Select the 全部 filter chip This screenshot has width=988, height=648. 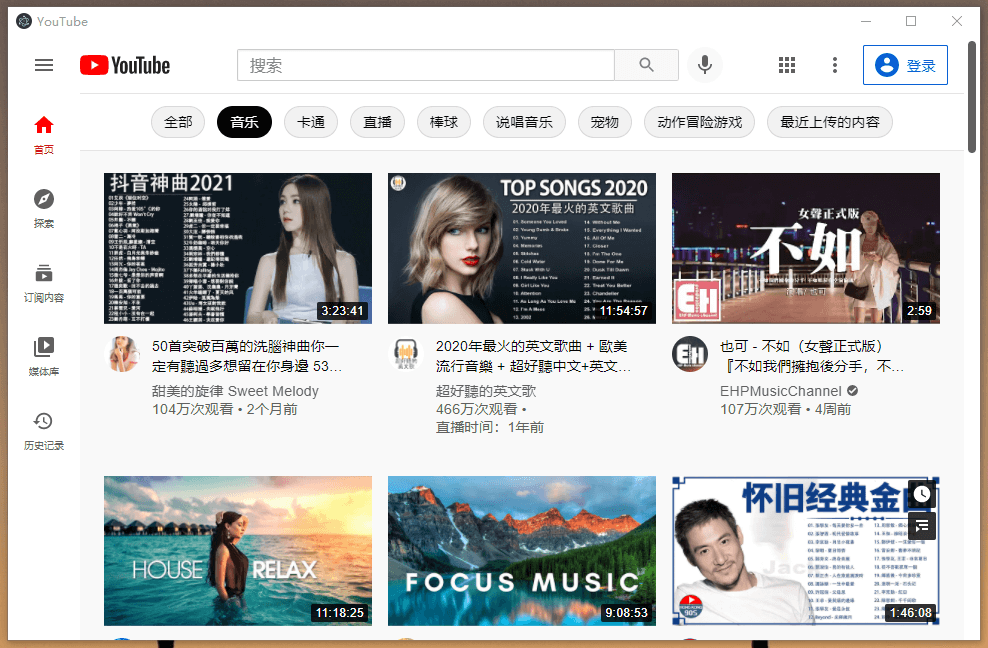click(x=178, y=122)
